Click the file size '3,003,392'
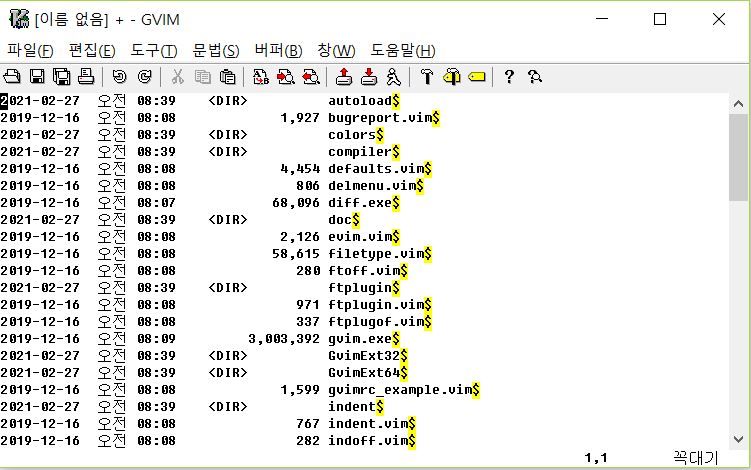This screenshot has width=751, height=470. [x=284, y=339]
